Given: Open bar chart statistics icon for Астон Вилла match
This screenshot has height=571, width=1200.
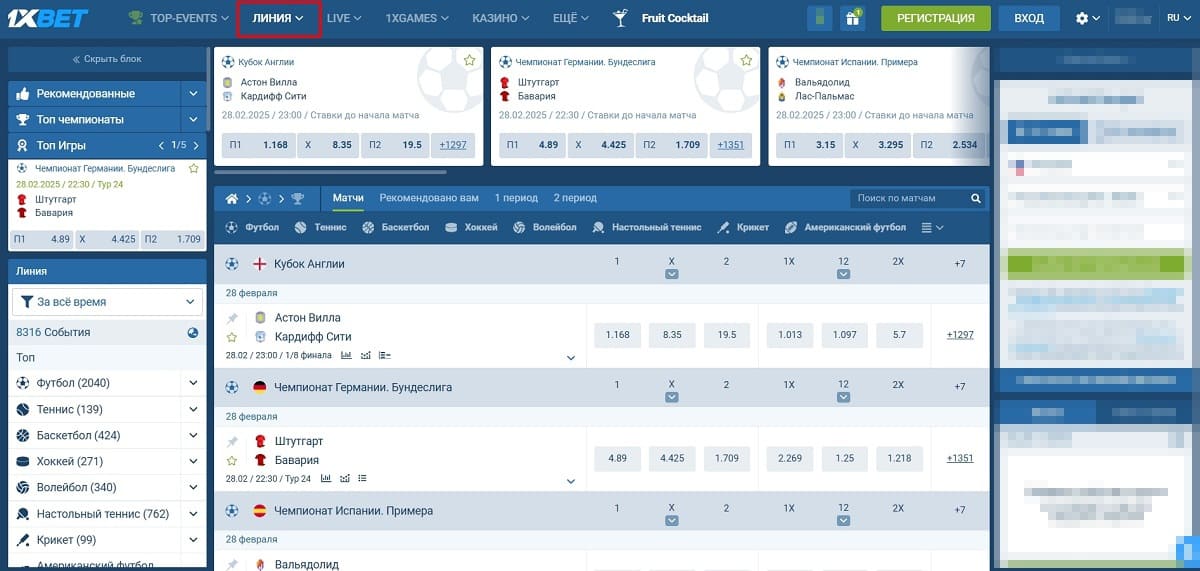Looking at the screenshot, I should point(346,355).
